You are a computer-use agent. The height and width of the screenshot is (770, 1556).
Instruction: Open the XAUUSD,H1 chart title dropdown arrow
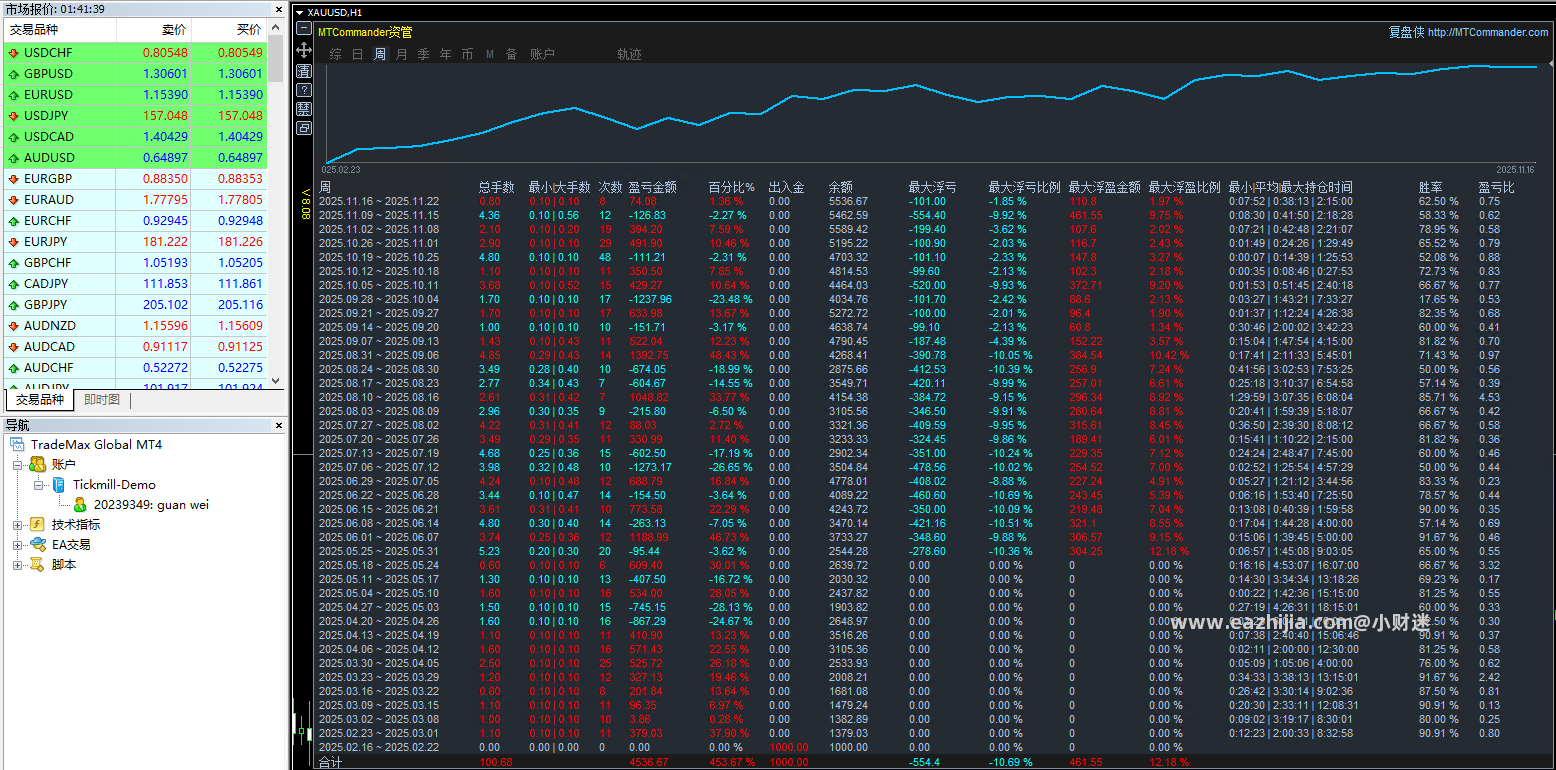tap(300, 12)
